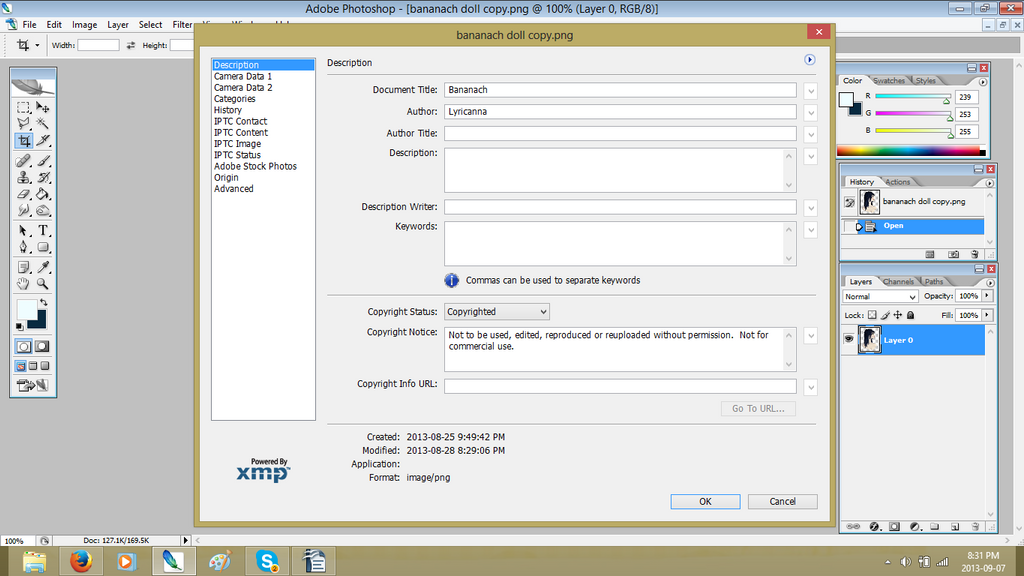This screenshot has height=576, width=1024.
Task: Toggle lock image pixels
Action: (885, 315)
